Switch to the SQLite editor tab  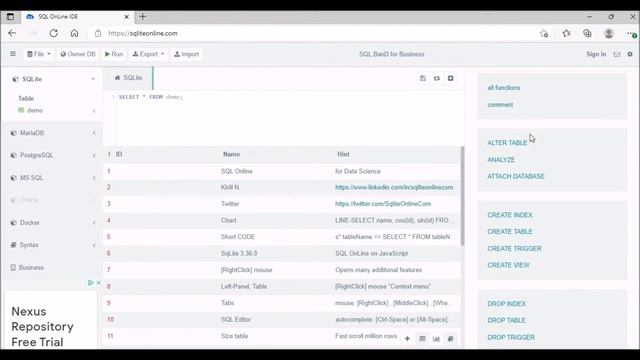coord(128,78)
